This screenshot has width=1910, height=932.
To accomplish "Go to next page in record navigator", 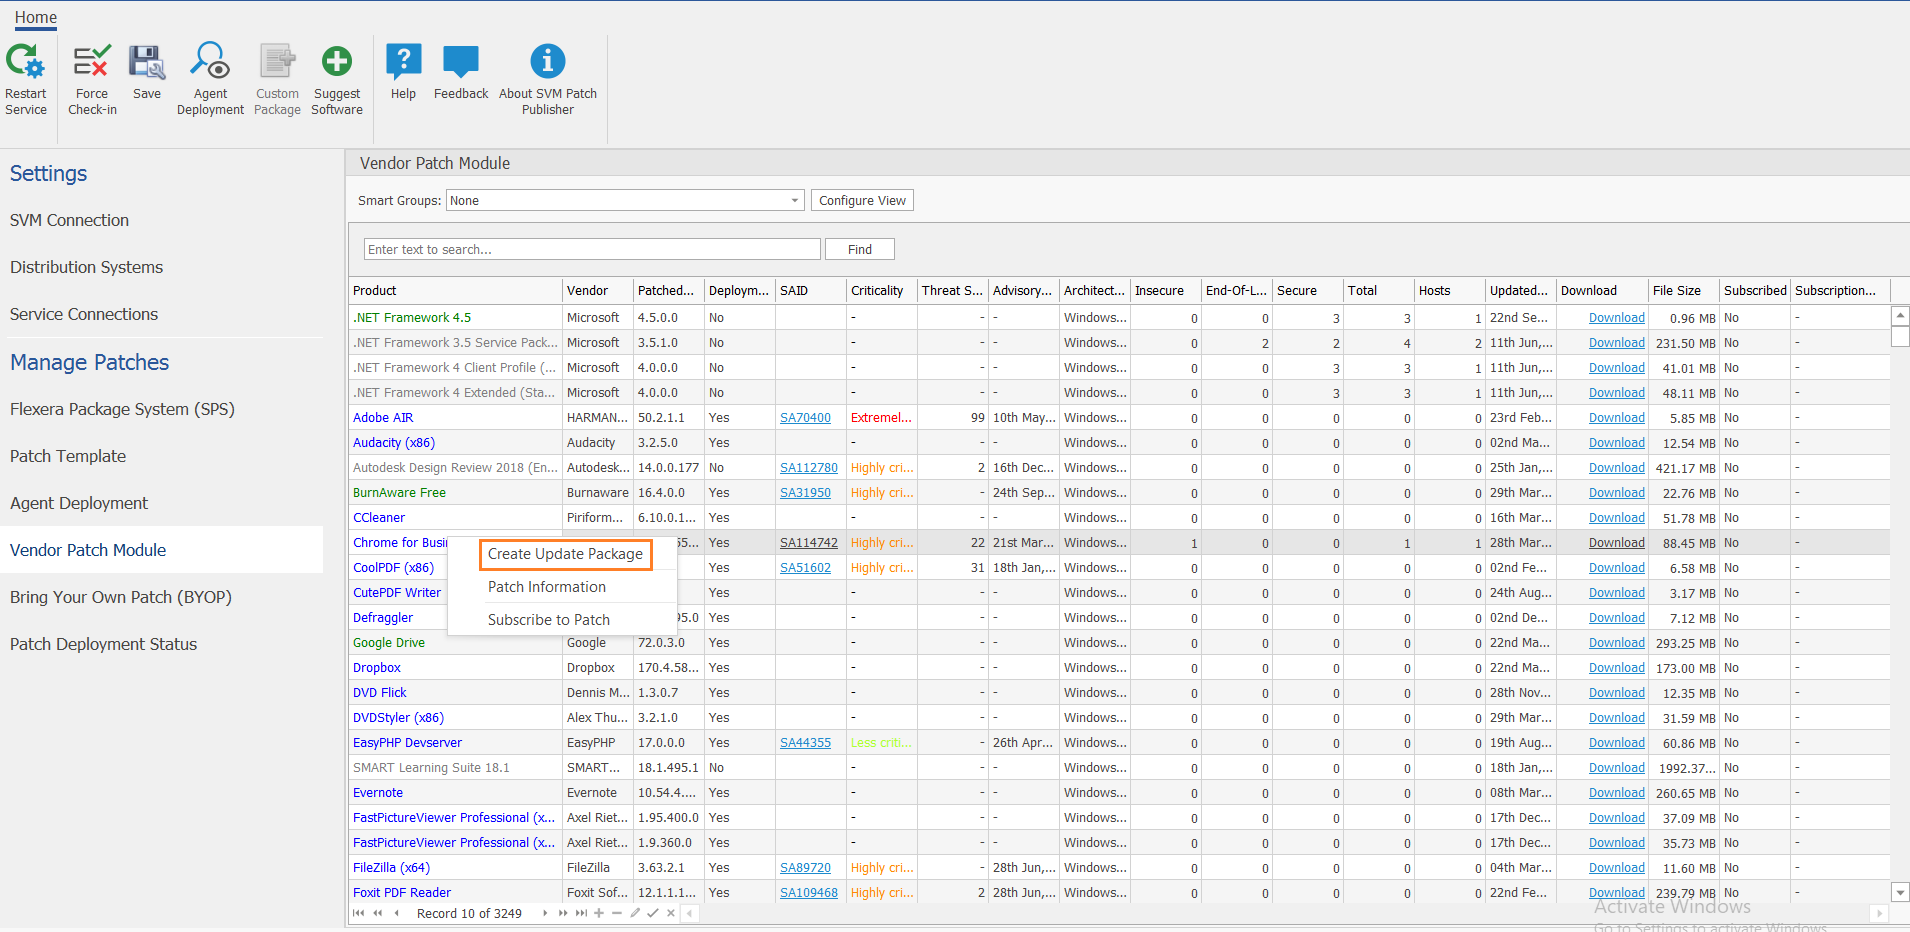I will [563, 913].
